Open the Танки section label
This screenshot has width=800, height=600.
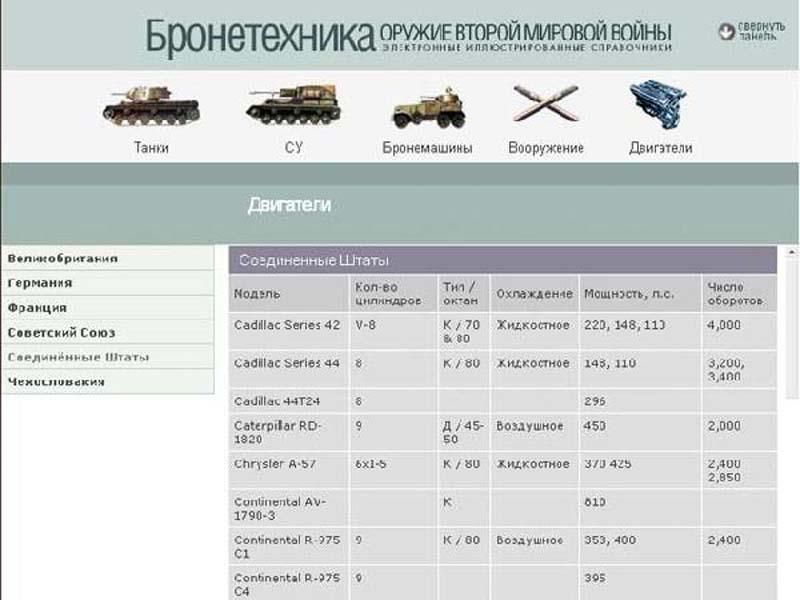pos(151,148)
